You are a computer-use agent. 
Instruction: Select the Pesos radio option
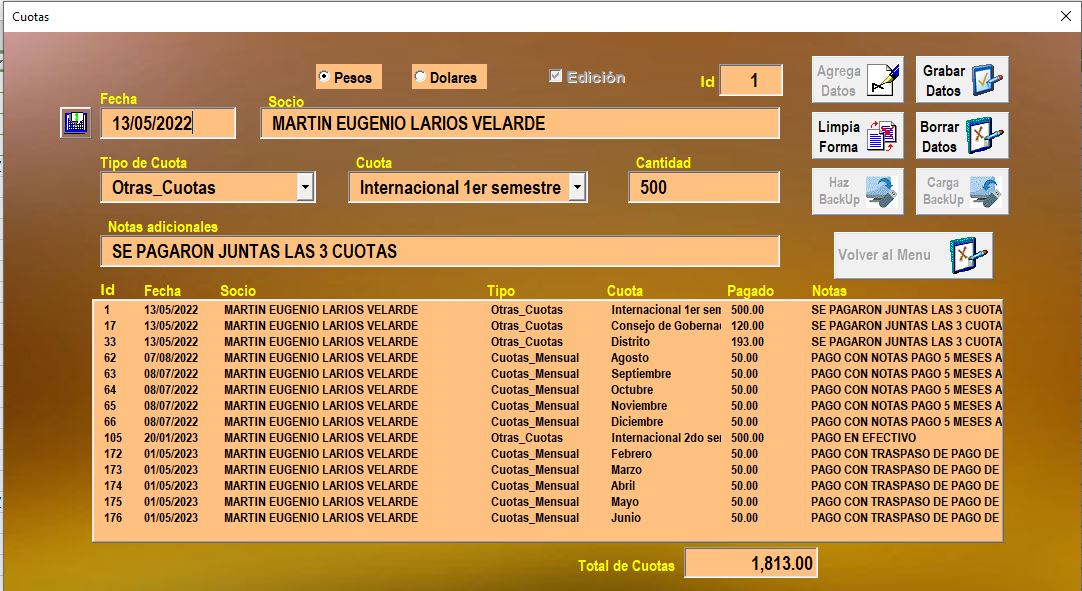tap(324, 77)
